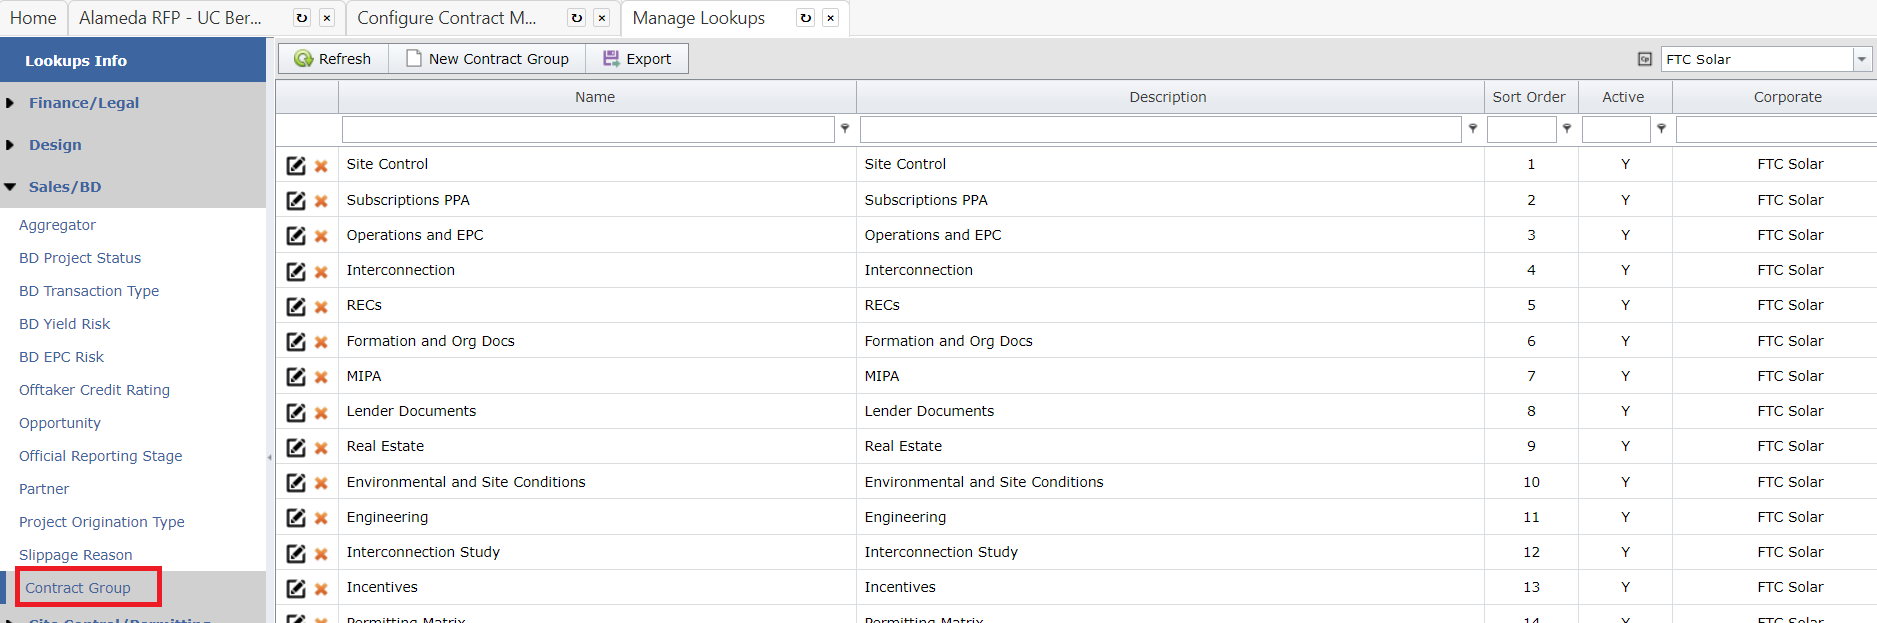Edit the Real Estate row
Image resolution: width=1877 pixels, height=623 pixels.
[296, 447]
